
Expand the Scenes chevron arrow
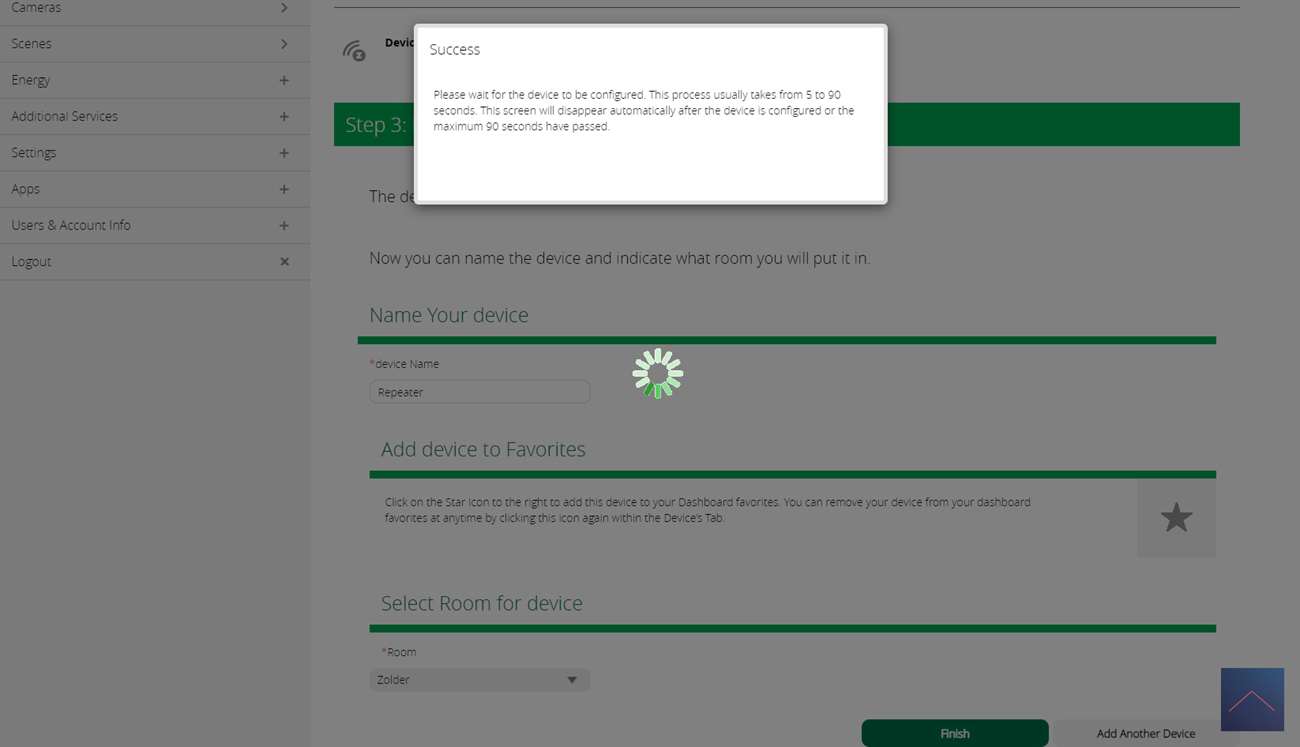[284, 44]
